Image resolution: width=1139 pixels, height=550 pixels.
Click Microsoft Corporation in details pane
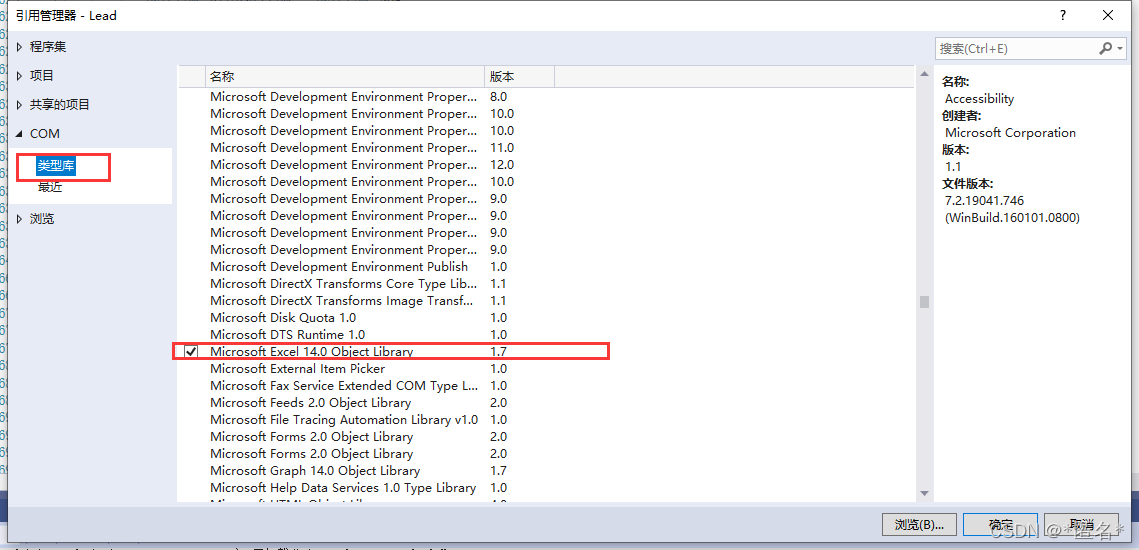point(1010,133)
